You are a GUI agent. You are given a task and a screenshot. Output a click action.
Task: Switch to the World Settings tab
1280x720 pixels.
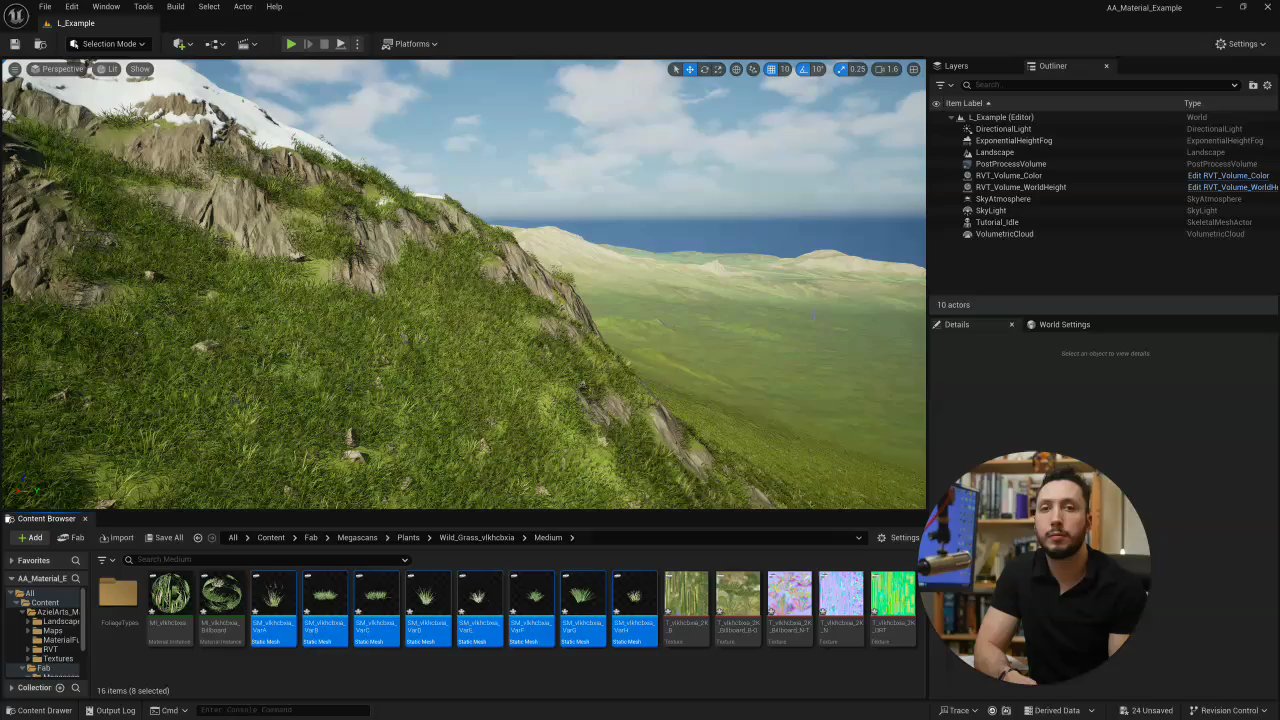1064,324
